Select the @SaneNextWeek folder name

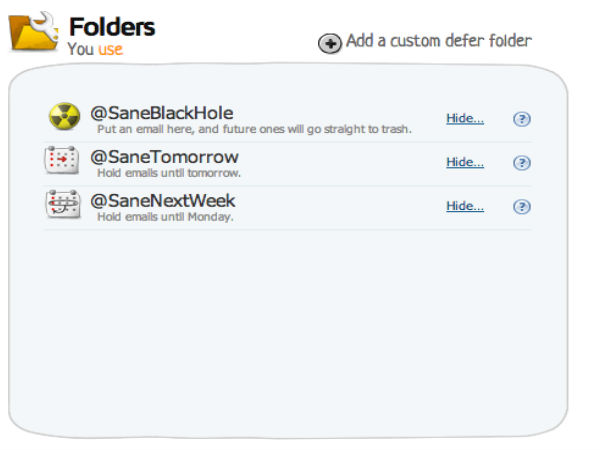pos(163,201)
